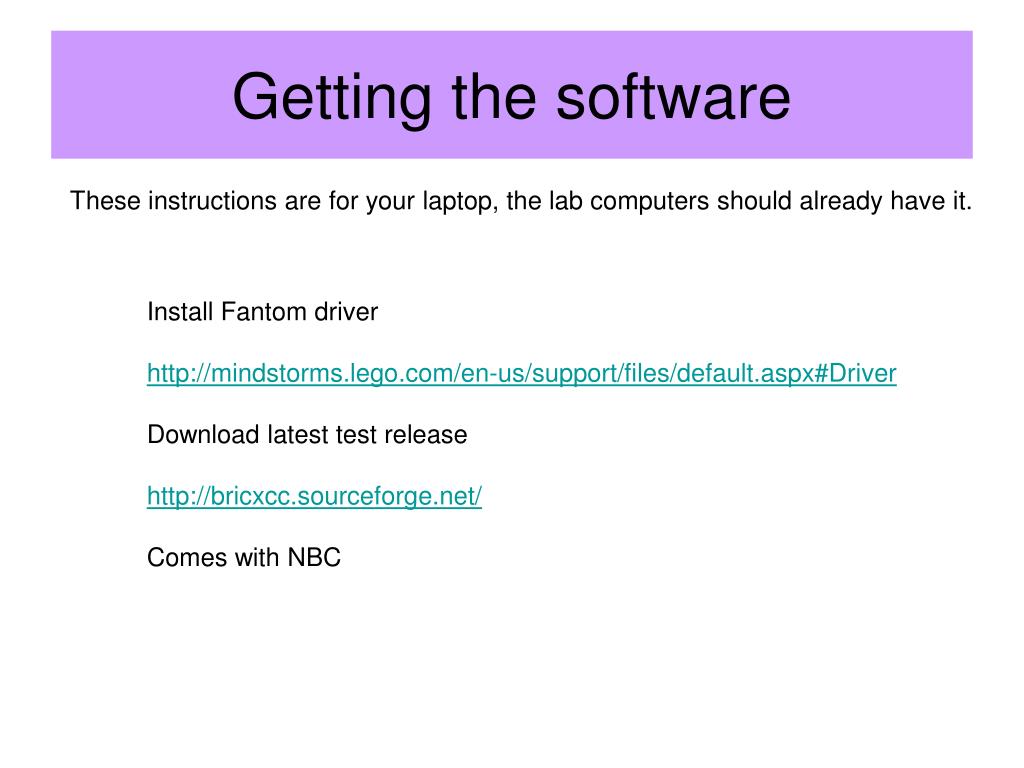
Task: Select the 'Install Fantom driver' line
Action: click(263, 312)
